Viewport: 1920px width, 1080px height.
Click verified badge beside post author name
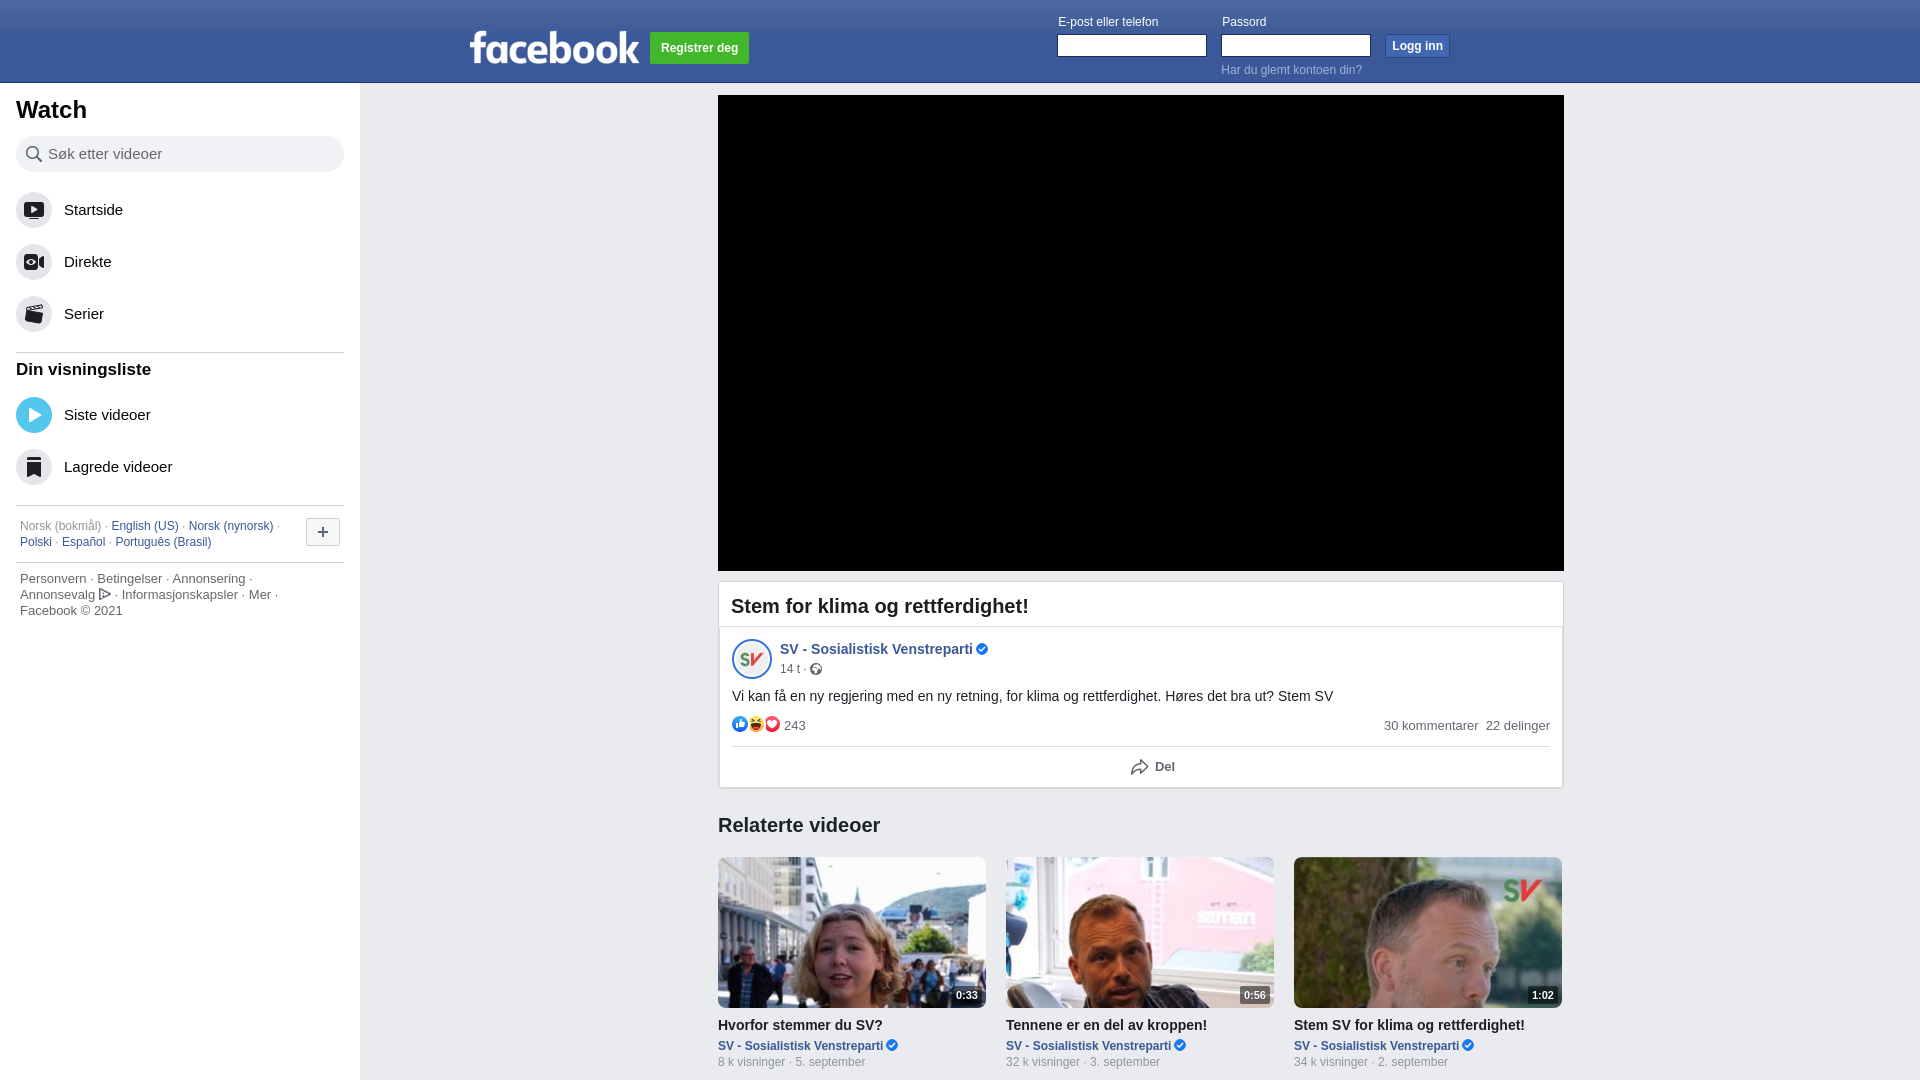pyautogui.click(x=982, y=649)
